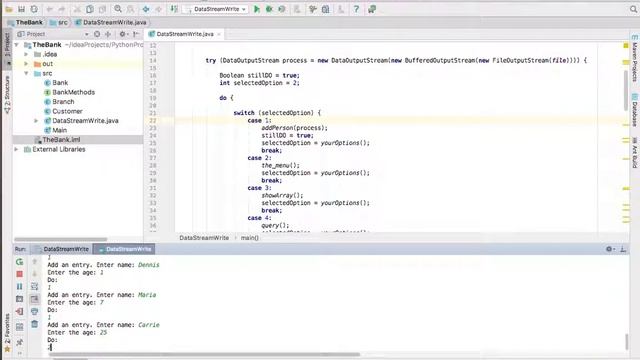Viewport: 640px width, 360px height.
Task: Undo last change with back arrow icon
Action: point(50,9)
